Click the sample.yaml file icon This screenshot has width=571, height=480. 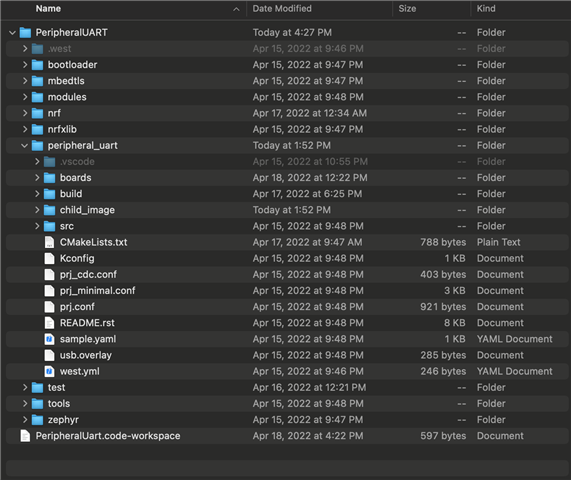coord(49,339)
